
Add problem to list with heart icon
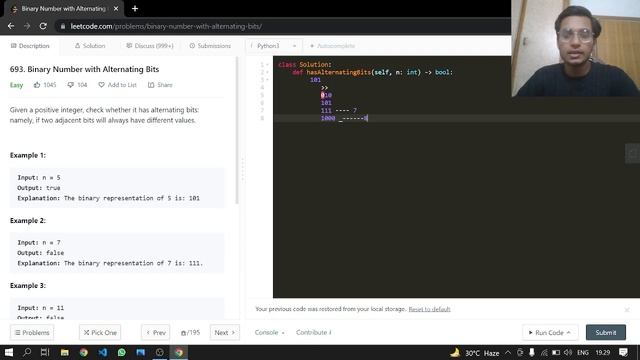(x=118, y=85)
